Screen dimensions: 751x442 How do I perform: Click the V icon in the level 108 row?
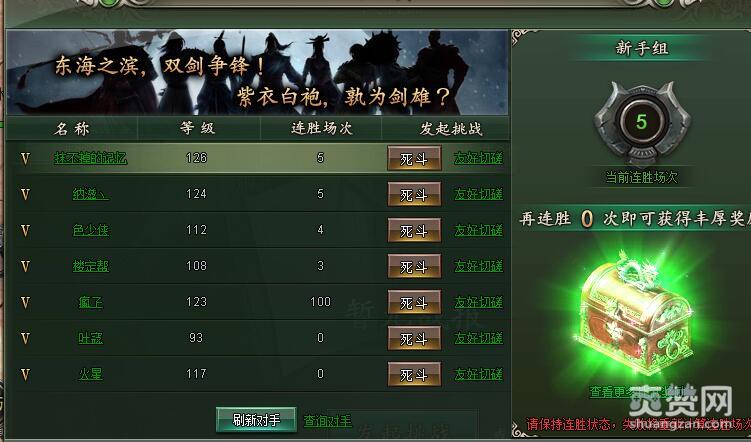tap(25, 266)
